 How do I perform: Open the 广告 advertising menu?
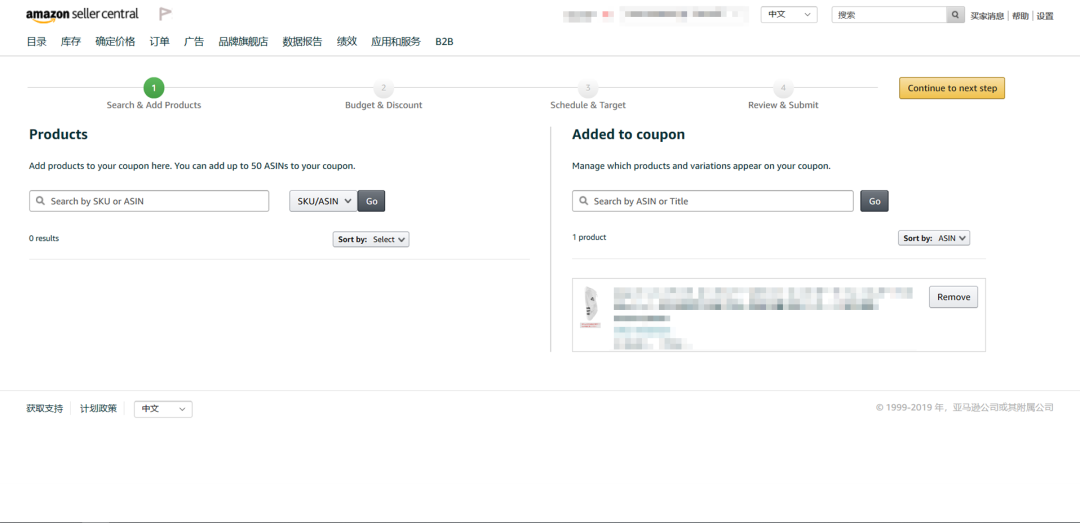tap(194, 42)
